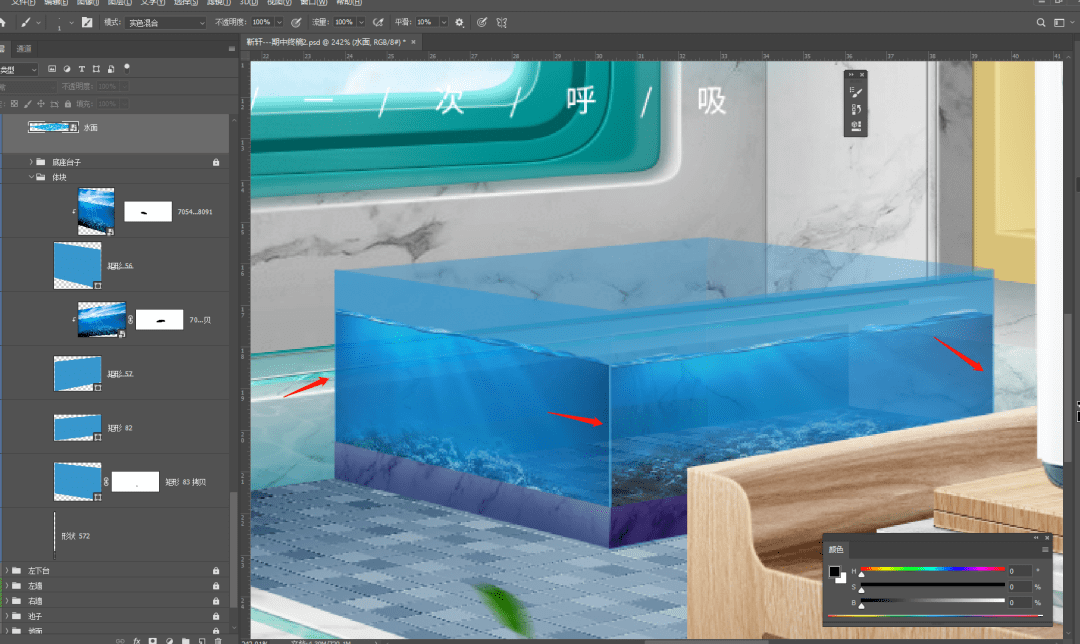Select the 形状 572 layer
1080x644 pixels.
coord(76,536)
